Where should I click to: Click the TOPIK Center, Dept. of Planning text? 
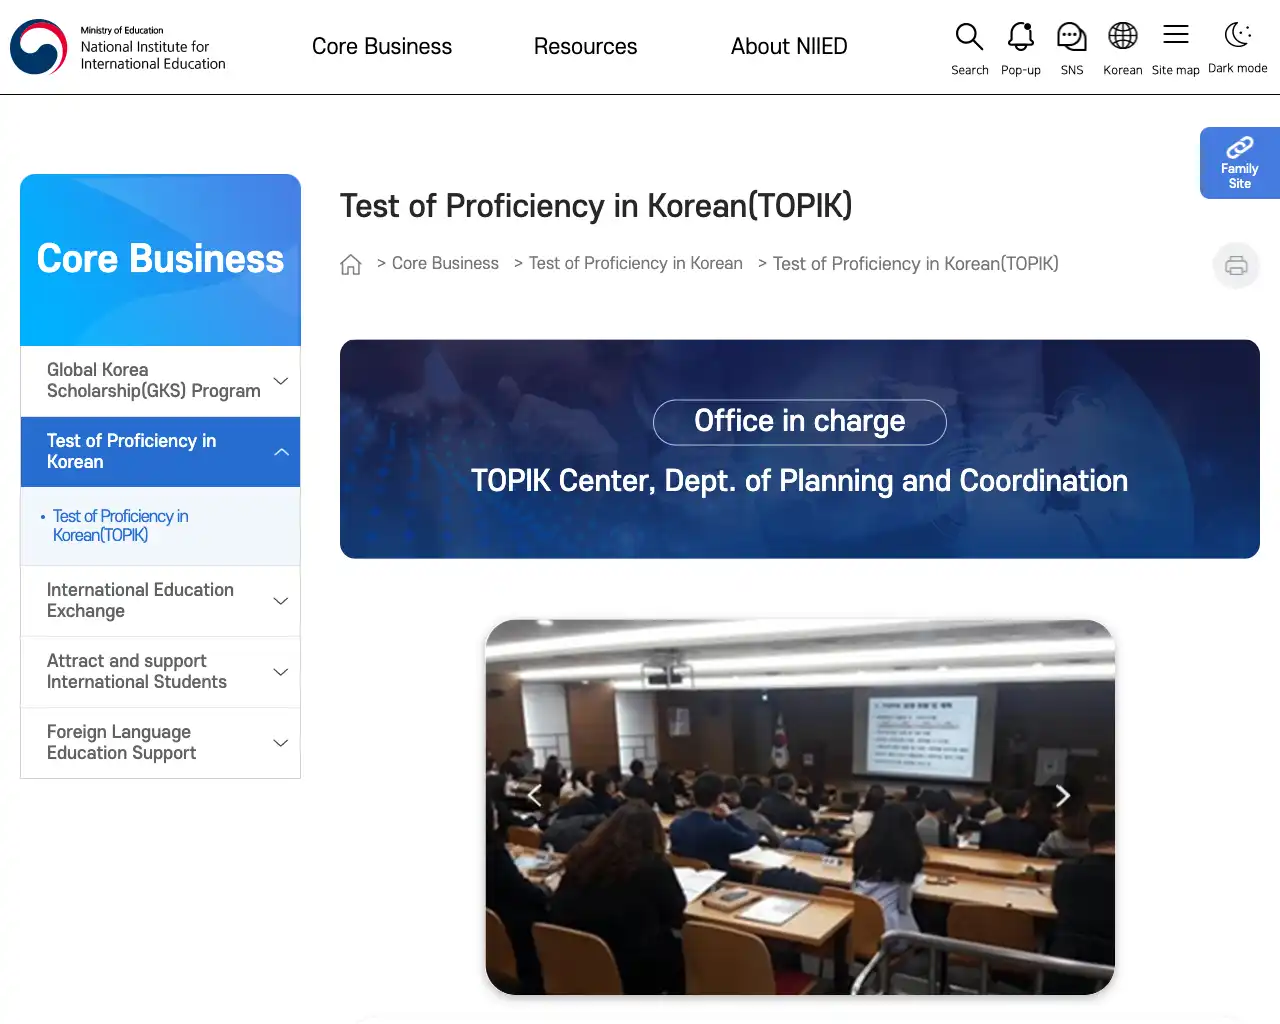[x=799, y=481]
